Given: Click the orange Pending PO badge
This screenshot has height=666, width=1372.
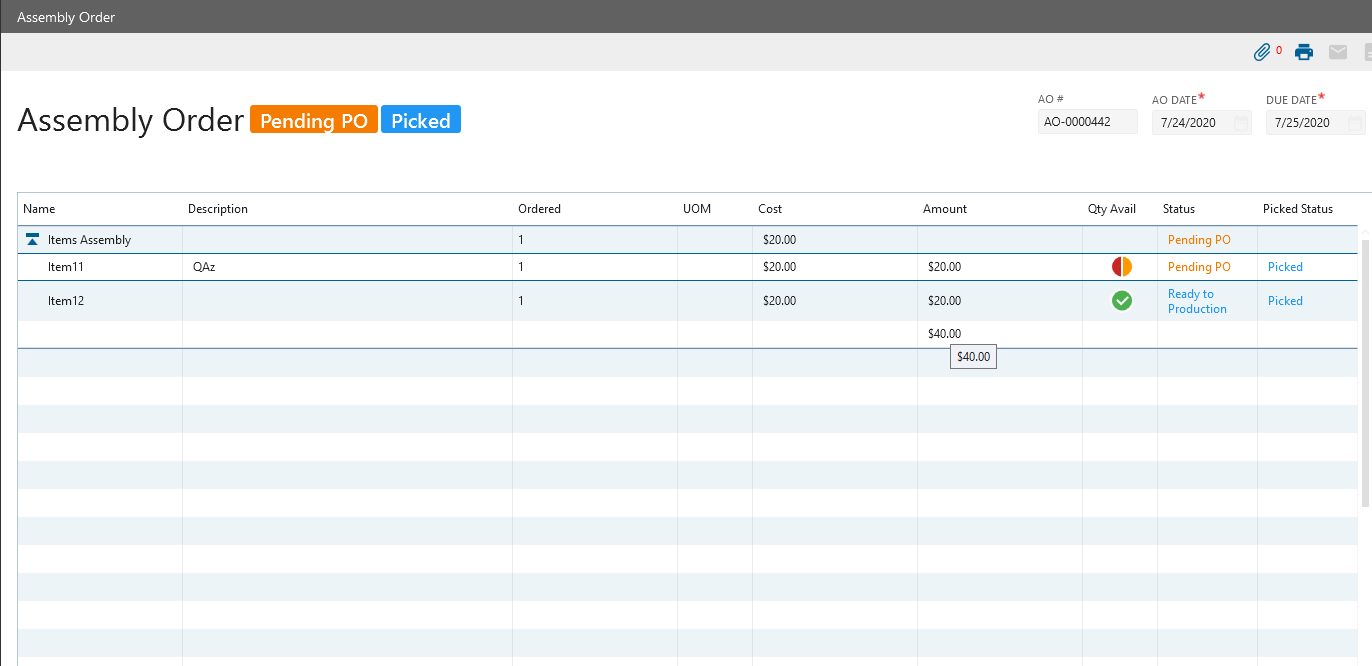Looking at the screenshot, I should (x=314, y=121).
